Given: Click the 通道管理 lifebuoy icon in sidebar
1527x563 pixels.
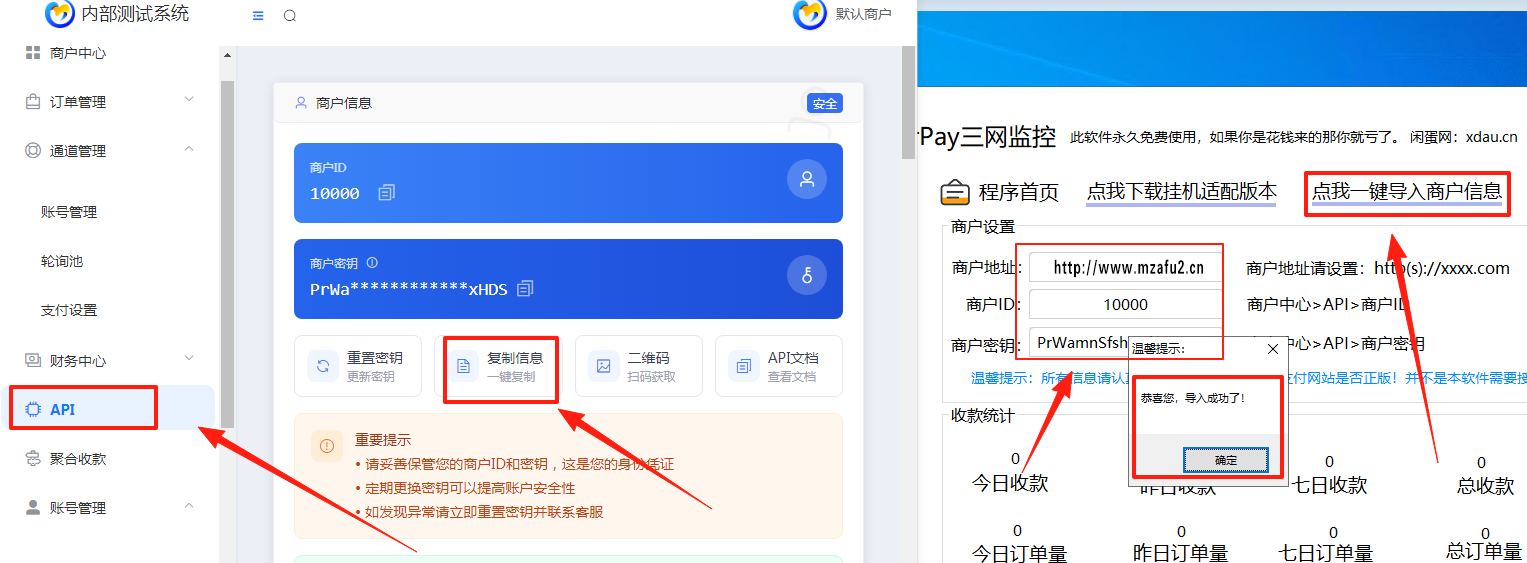Looking at the screenshot, I should pyautogui.click(x=33, y=150).
